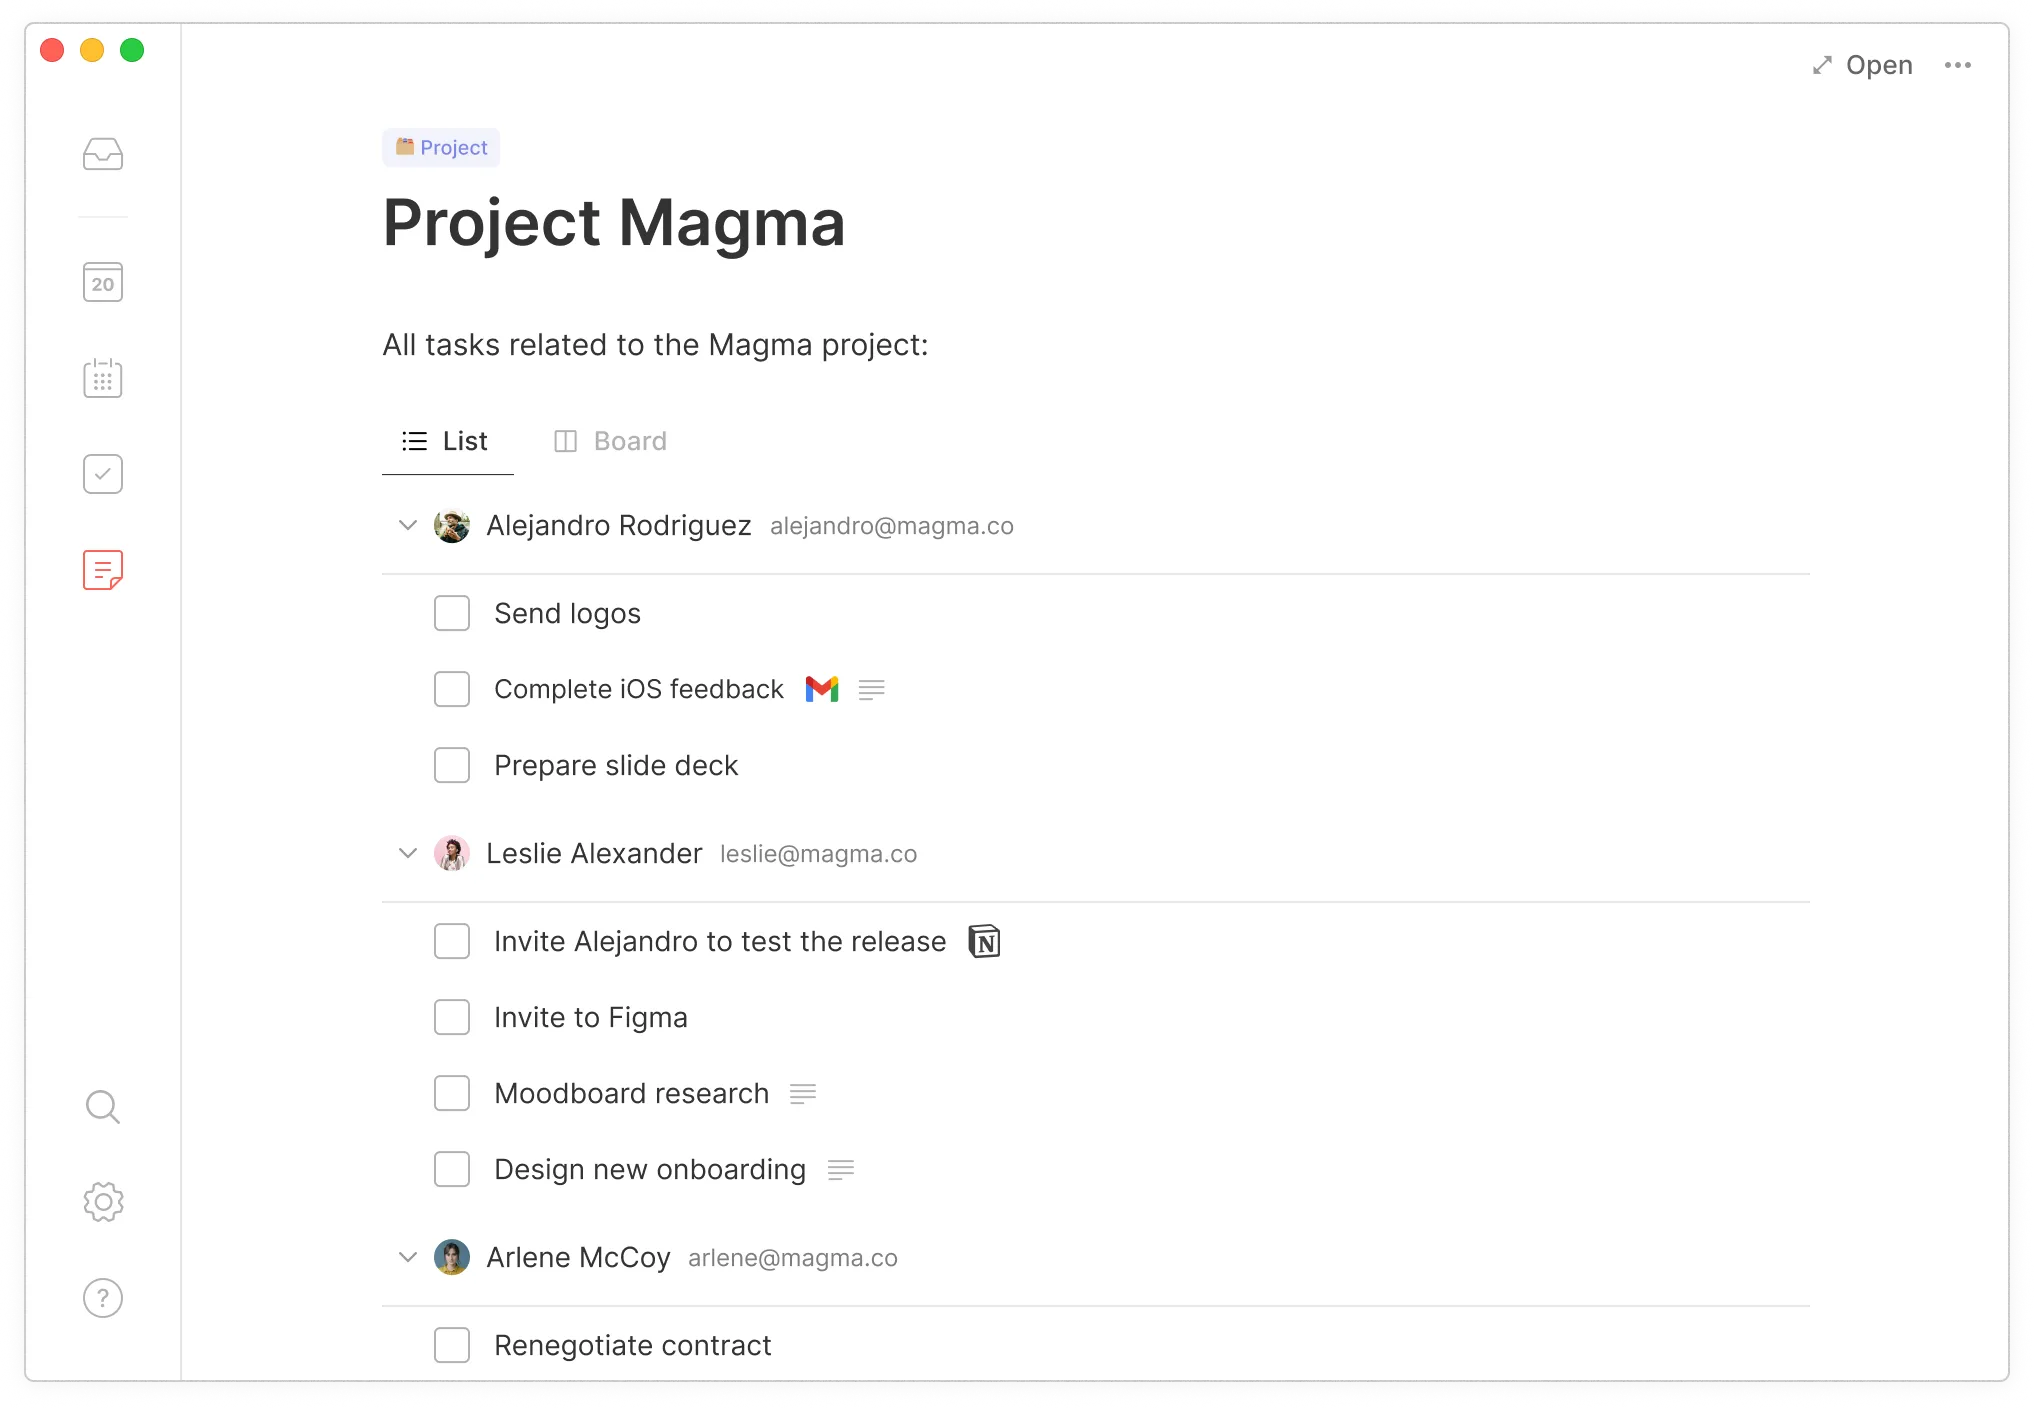
Task: Collapse the Alejandro Rodriguez group
Action: (x=407, y=525)
